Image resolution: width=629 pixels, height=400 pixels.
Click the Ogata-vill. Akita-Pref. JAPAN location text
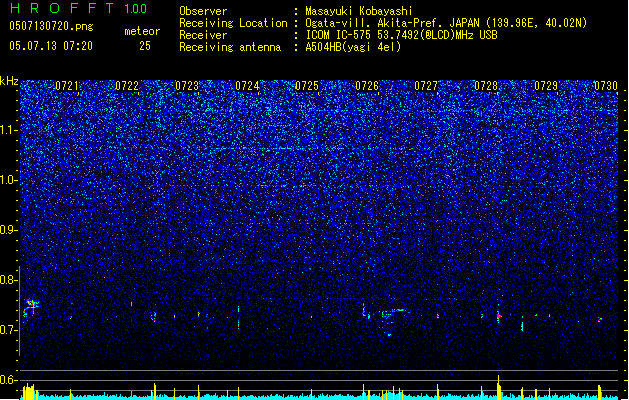click(x=446, y=23)
